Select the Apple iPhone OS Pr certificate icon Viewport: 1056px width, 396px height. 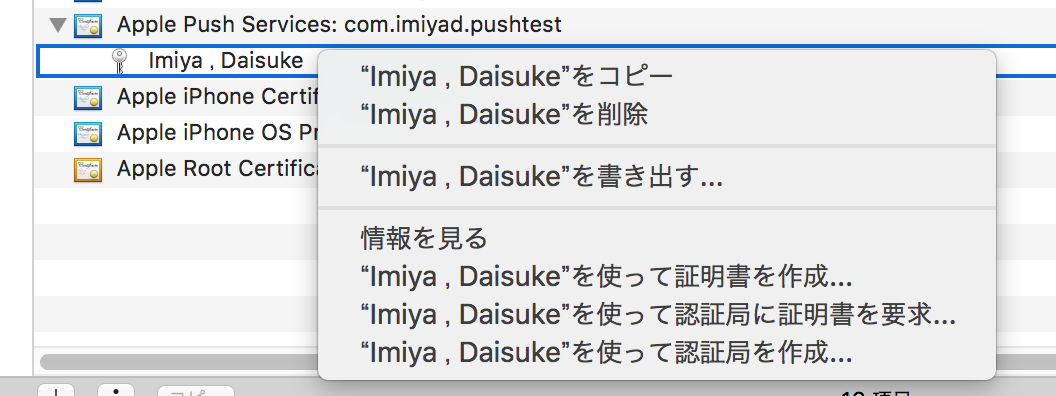[x=88, y=133]
